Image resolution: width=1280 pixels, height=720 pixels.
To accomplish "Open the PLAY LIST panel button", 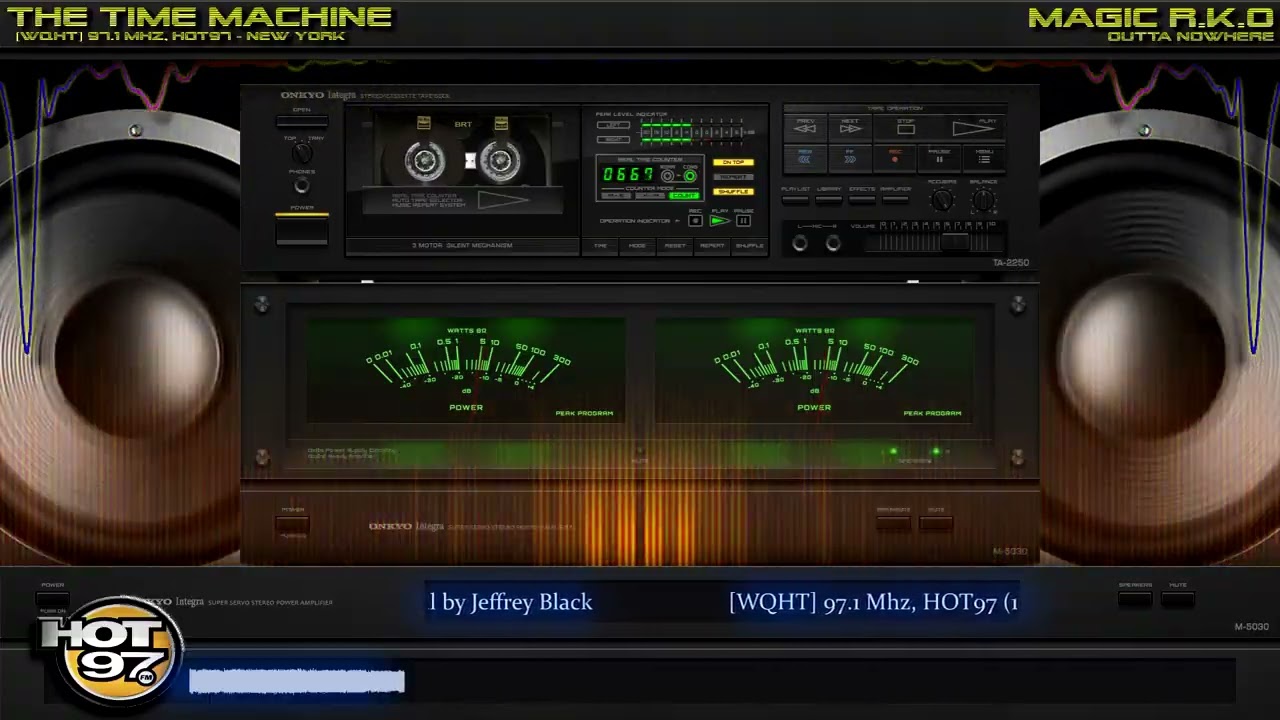I will pos(796,198).
